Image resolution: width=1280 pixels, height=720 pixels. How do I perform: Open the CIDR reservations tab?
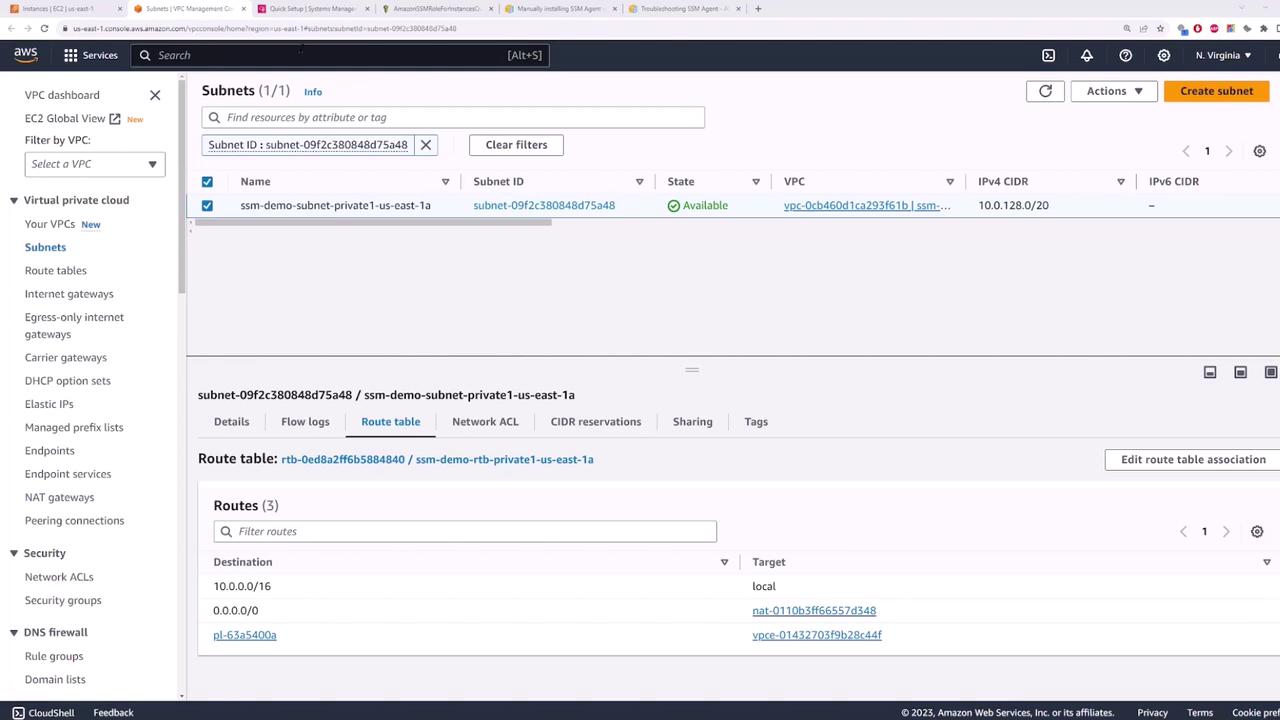coord(596,422)
